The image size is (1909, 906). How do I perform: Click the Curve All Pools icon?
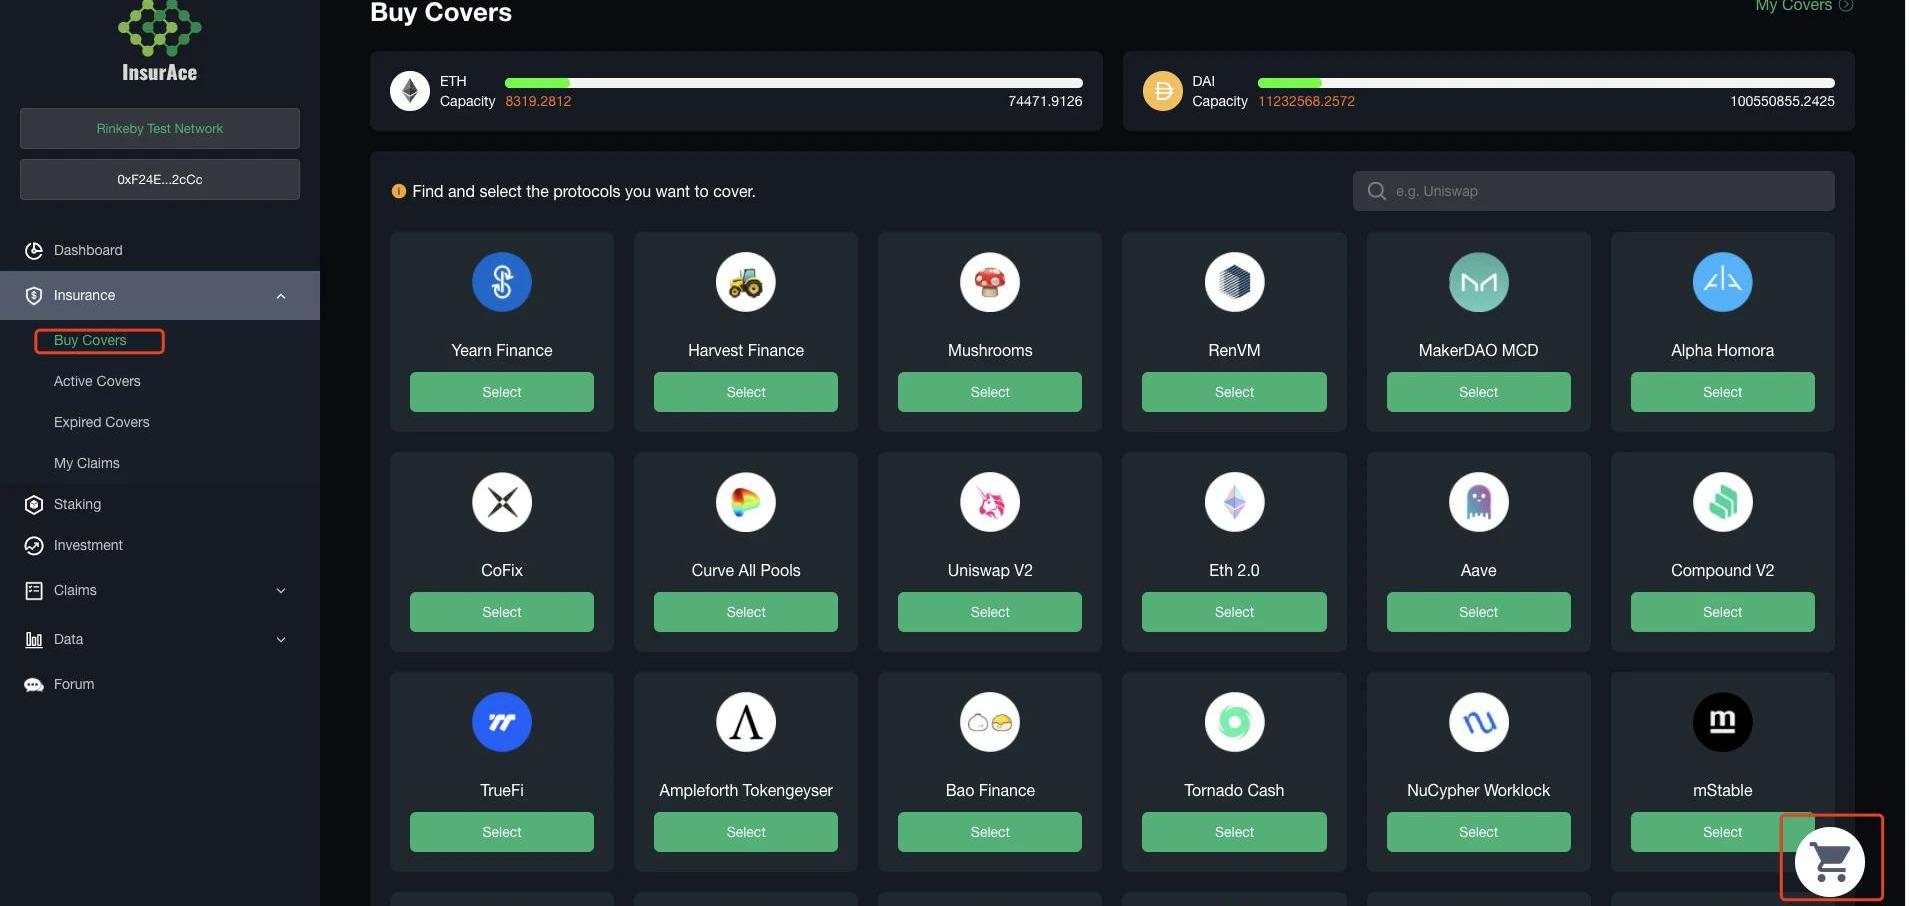click(x=746, y=502)
